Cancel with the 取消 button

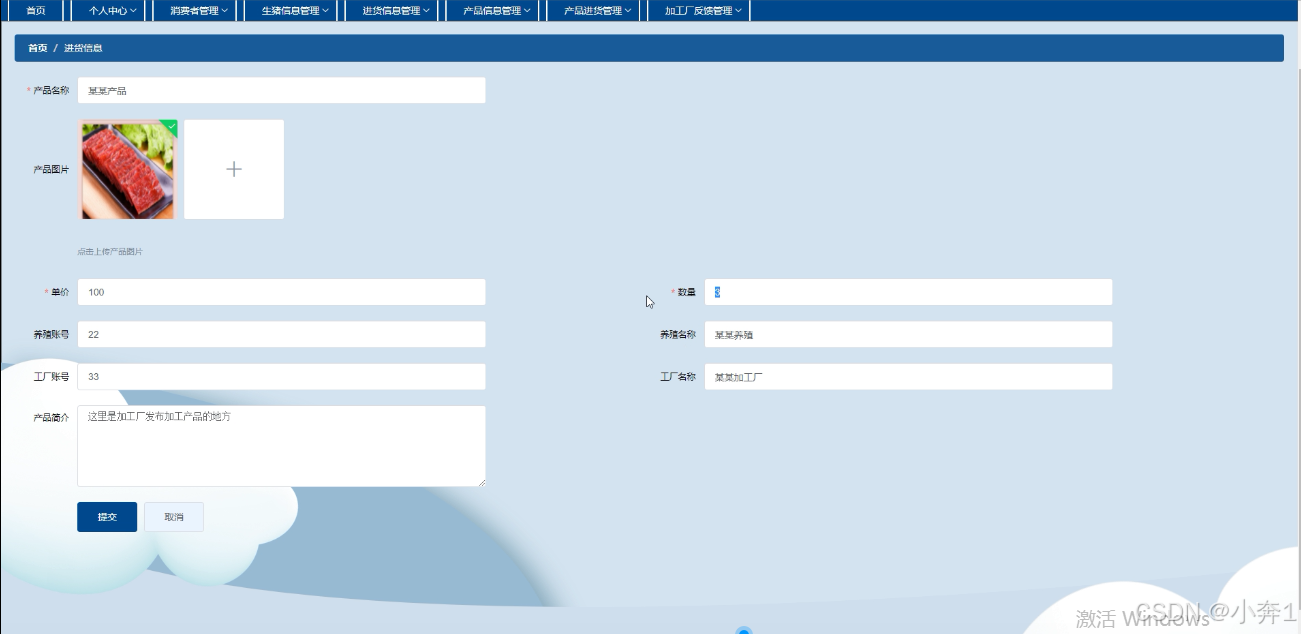(174, 517)
